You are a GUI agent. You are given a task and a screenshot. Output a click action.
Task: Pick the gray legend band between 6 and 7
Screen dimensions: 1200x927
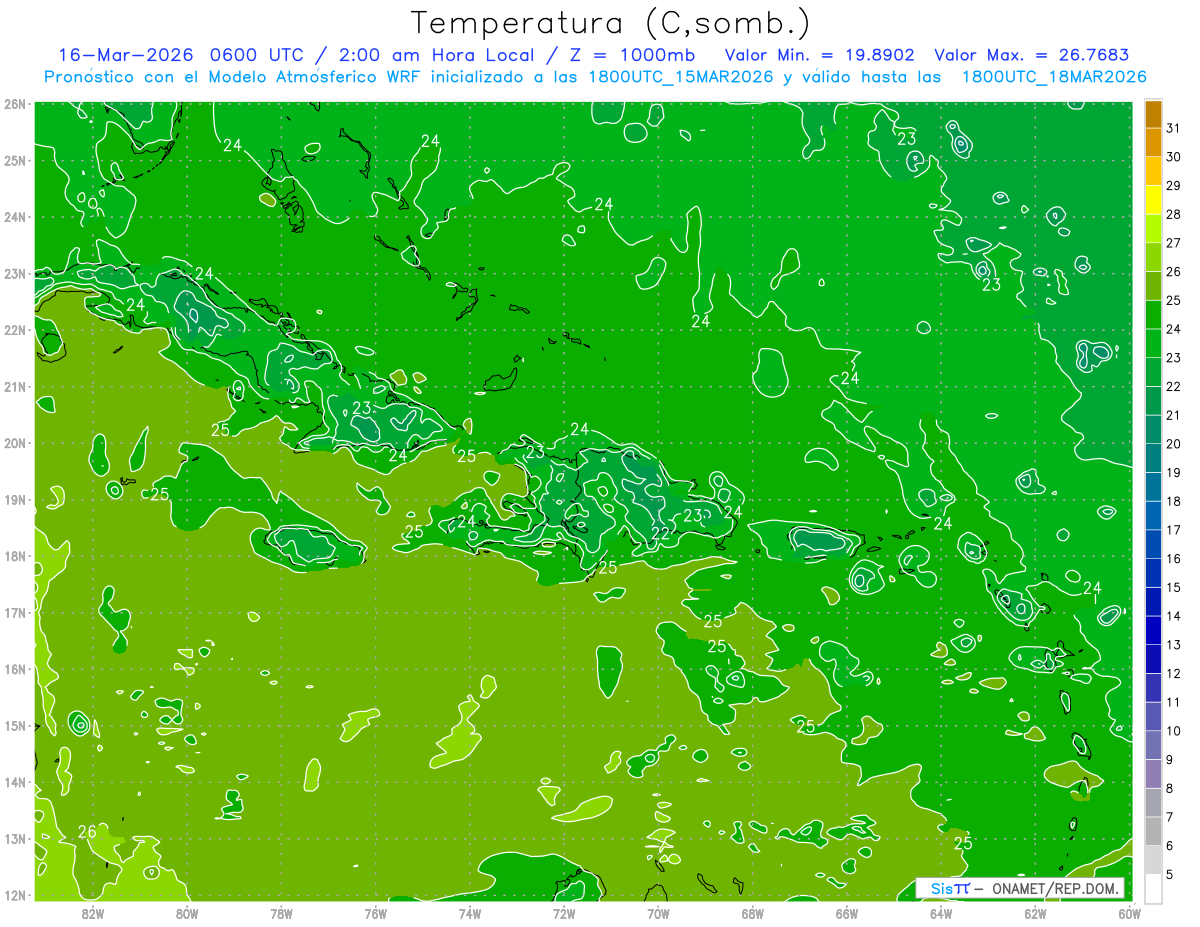click(1152, 831)
